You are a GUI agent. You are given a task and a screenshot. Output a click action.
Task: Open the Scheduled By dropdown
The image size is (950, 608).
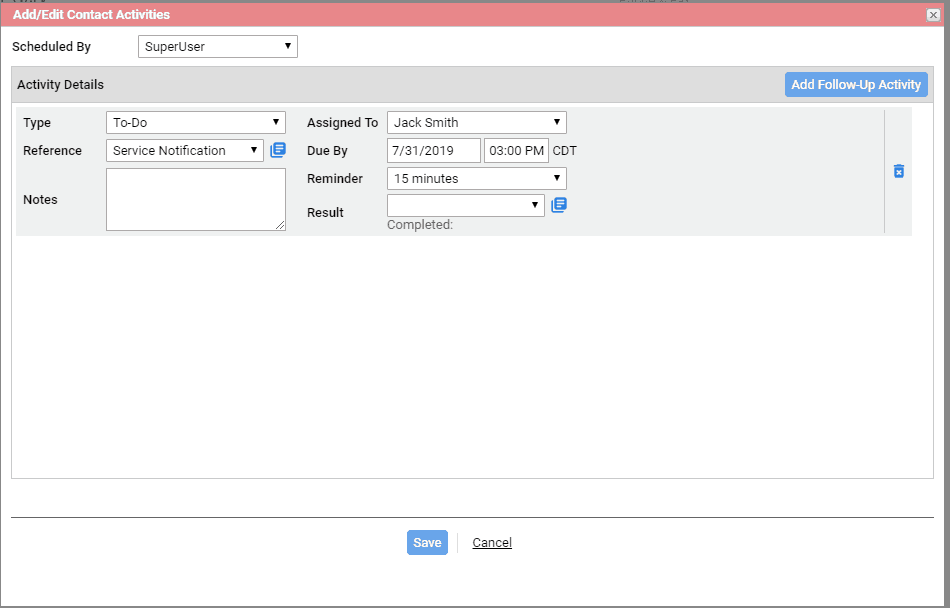pos(218,47)
